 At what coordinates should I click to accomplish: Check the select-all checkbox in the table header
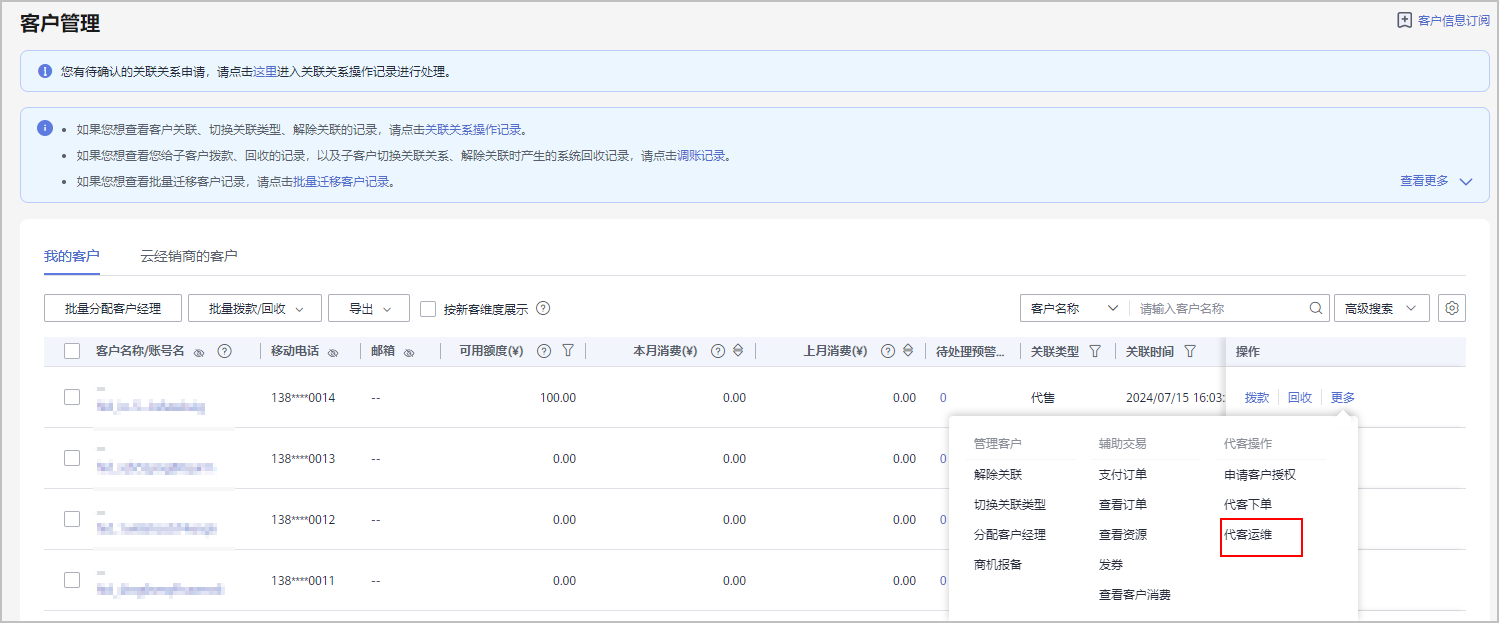point(72,351)
